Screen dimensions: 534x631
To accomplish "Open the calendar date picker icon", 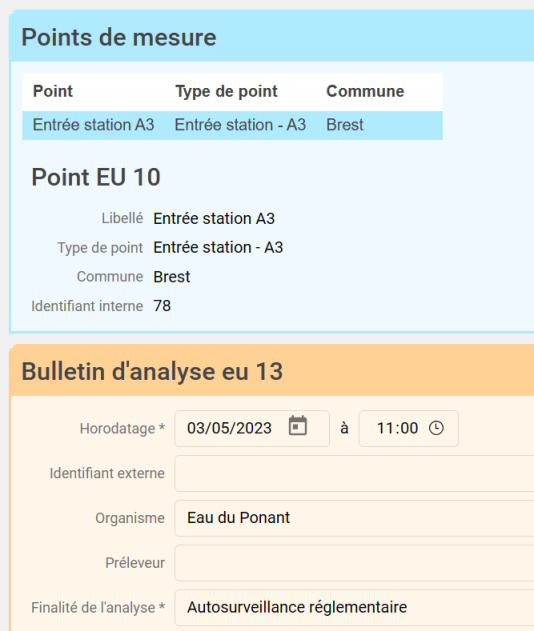I will pos(298,426).
